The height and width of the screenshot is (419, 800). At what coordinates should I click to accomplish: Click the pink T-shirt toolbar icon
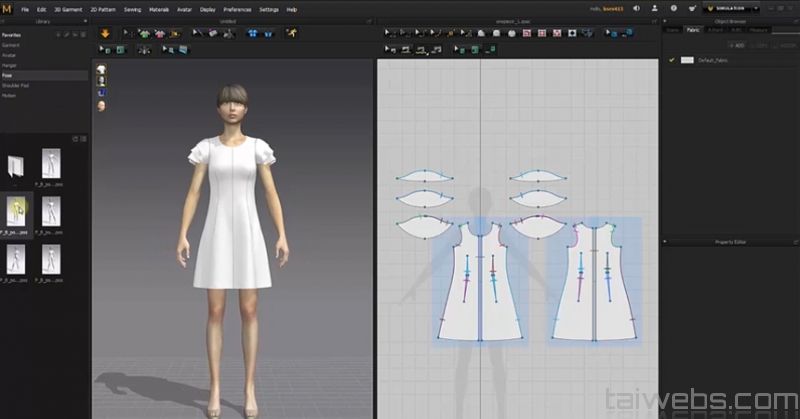pos(159,33)
